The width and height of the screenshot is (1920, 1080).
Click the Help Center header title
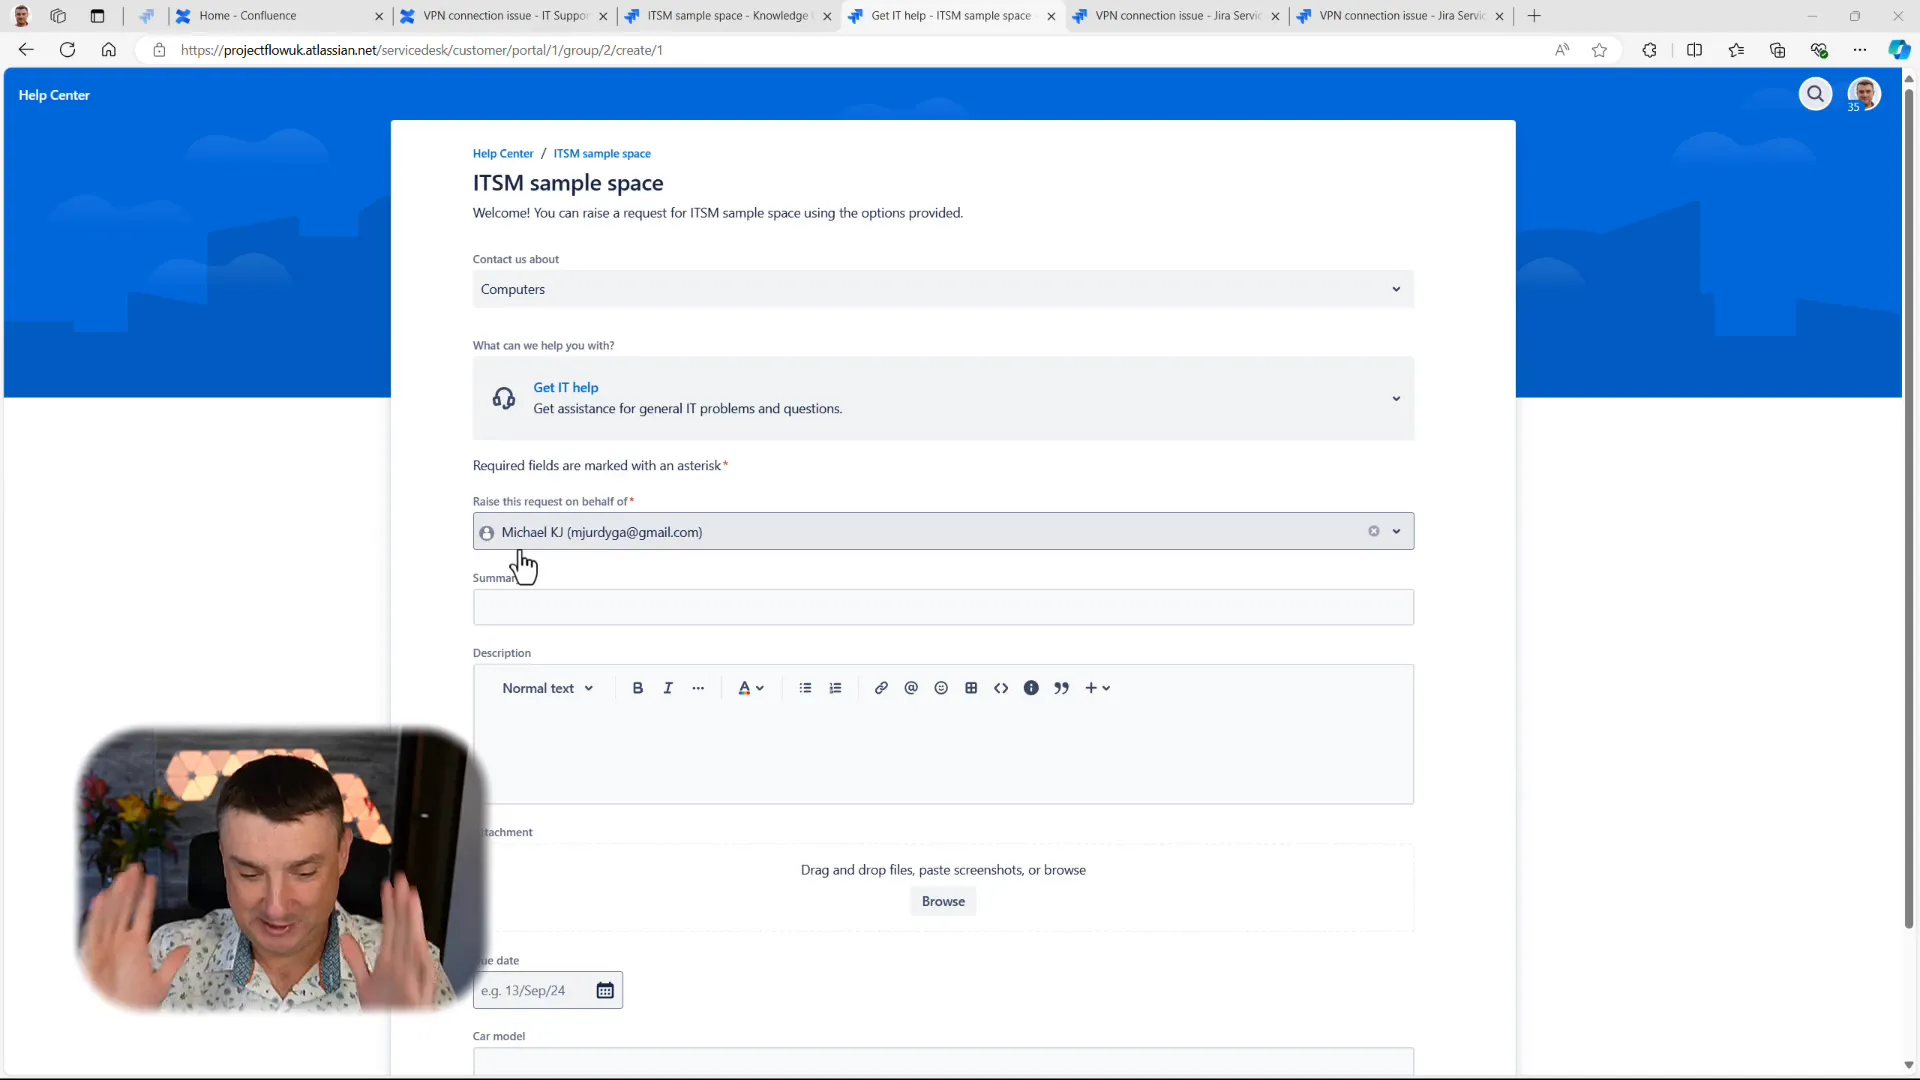tap(54, 95)
